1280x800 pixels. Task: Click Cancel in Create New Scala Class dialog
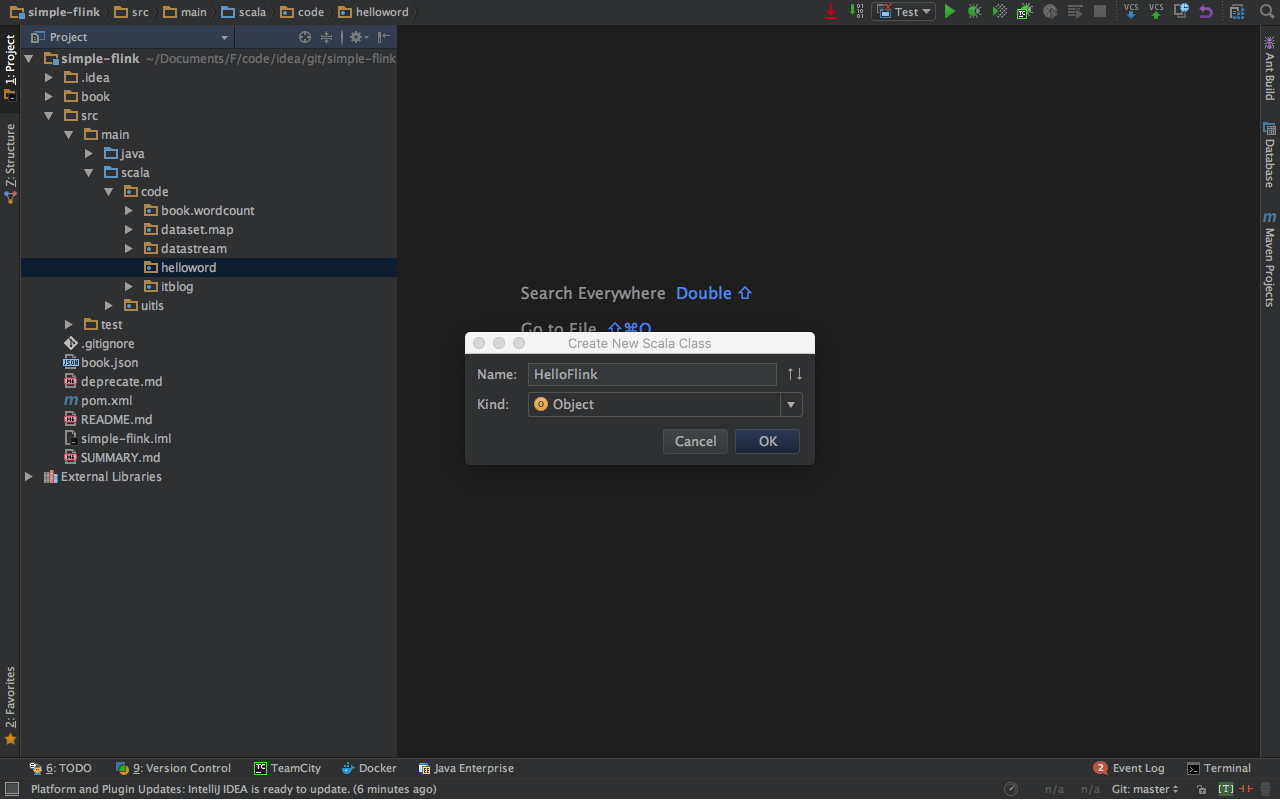[695, 441]
